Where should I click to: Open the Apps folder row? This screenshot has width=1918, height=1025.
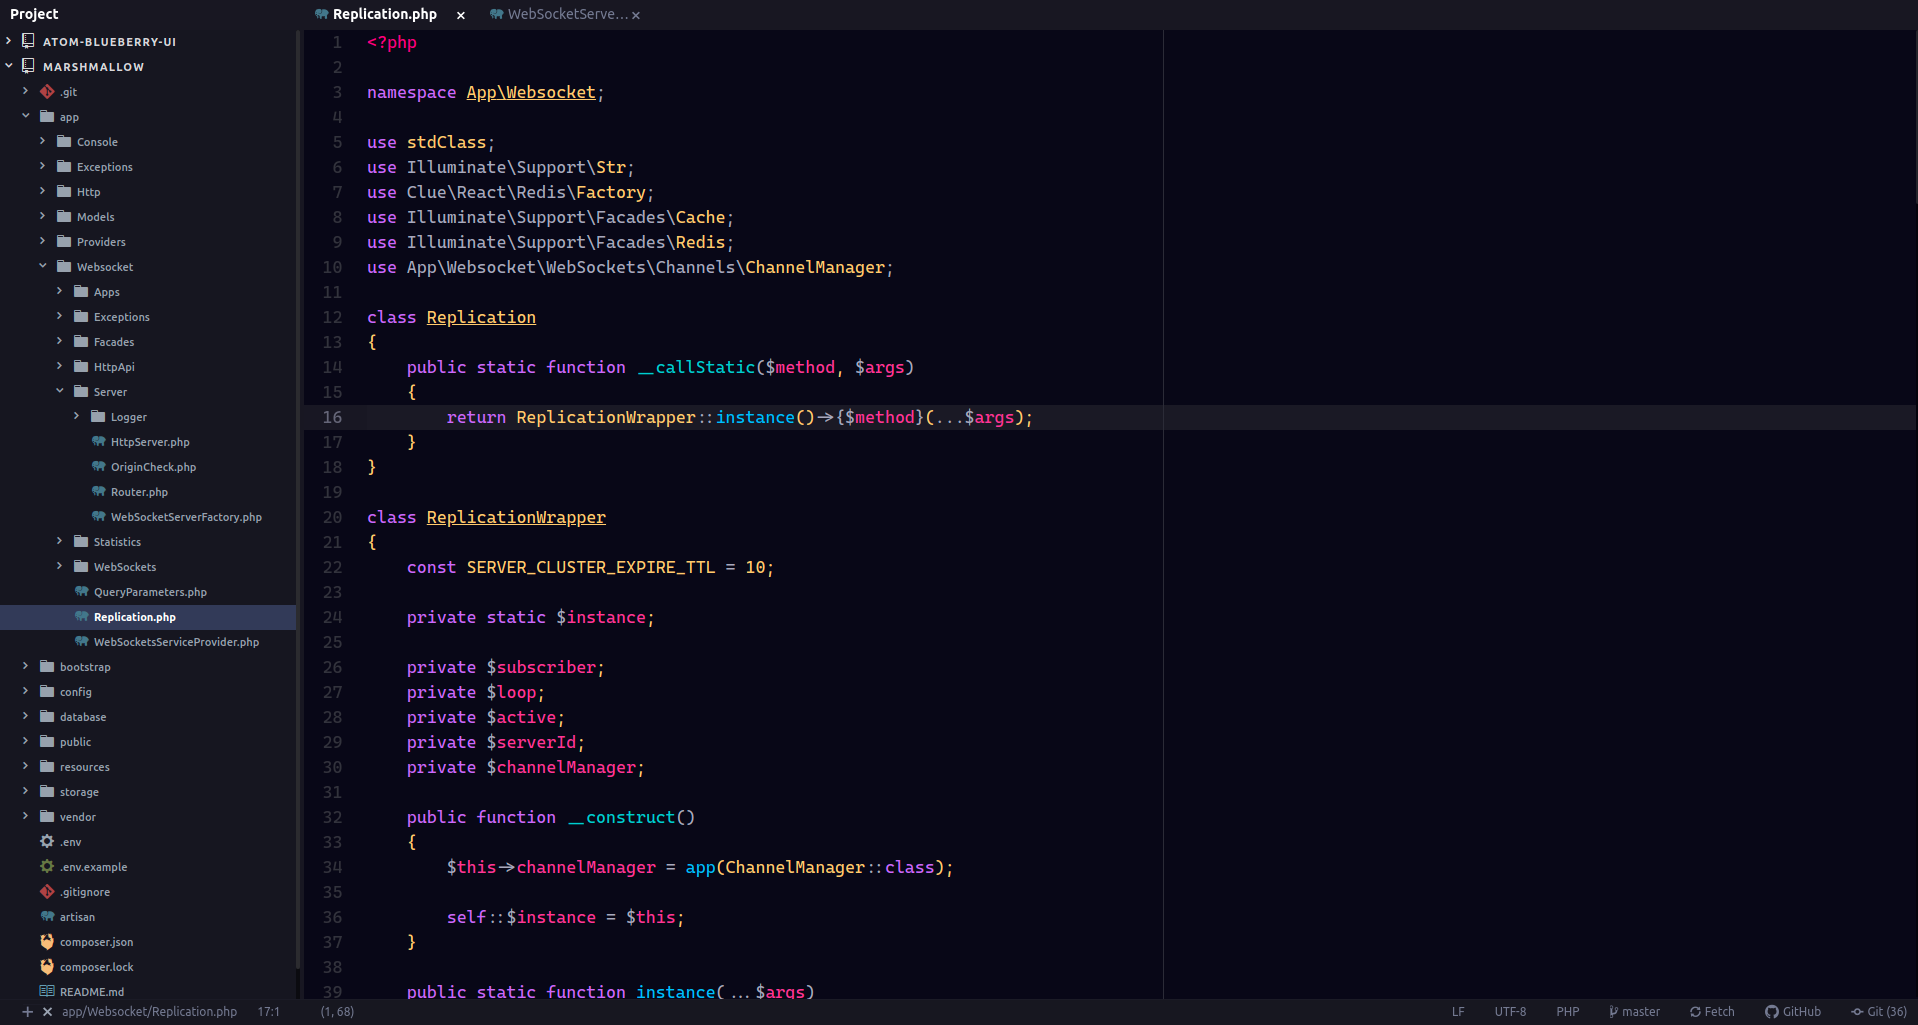[148, 292]
